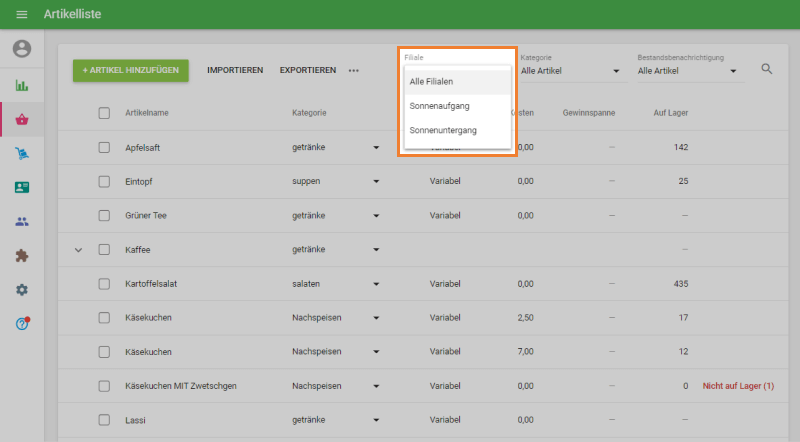Tick the checkbox for Apfelsaft

(x=104, y=147)
